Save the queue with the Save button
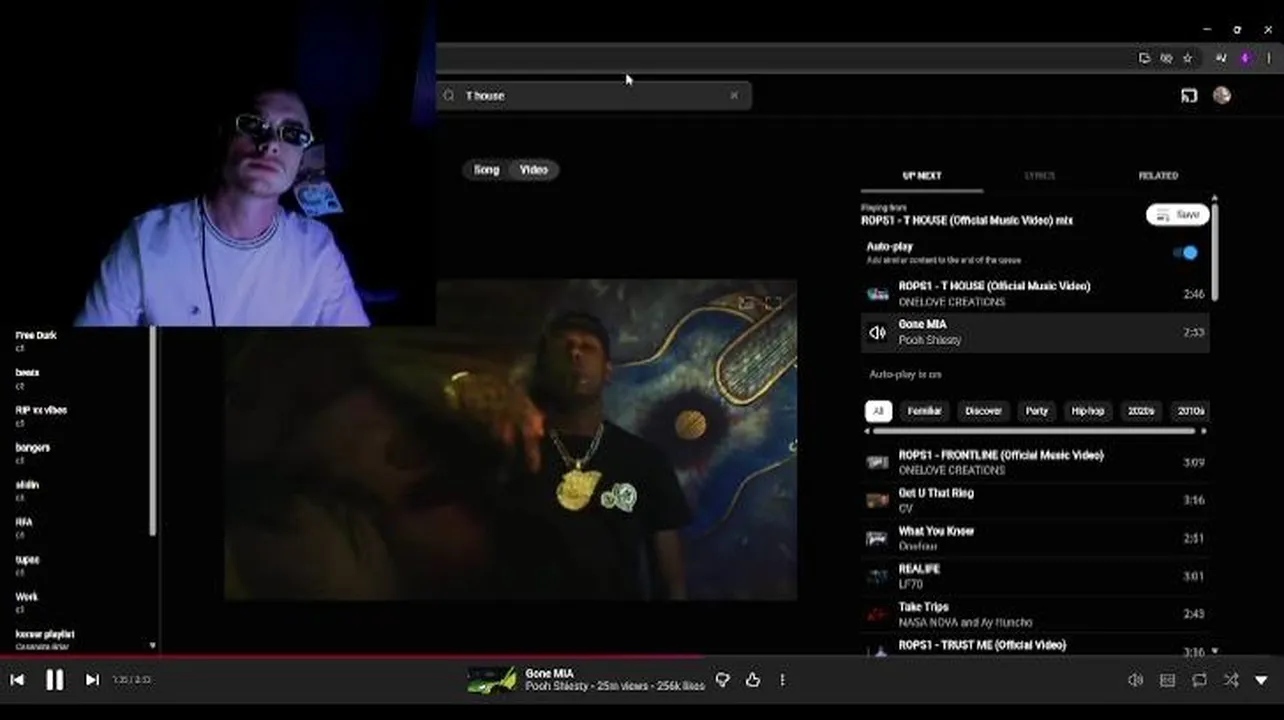Screen dimensions: 1284x720 (1177, 215)
